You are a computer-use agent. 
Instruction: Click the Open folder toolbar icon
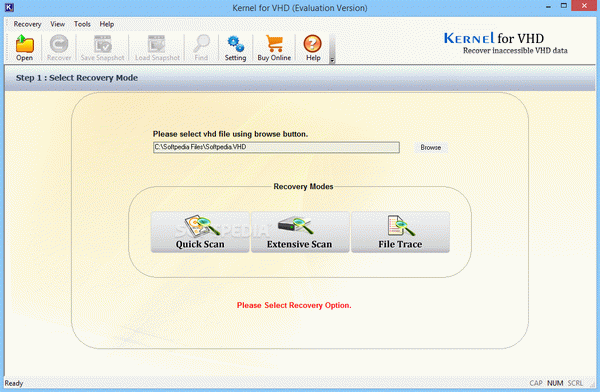pyautogui.click(x=24, y=48)
